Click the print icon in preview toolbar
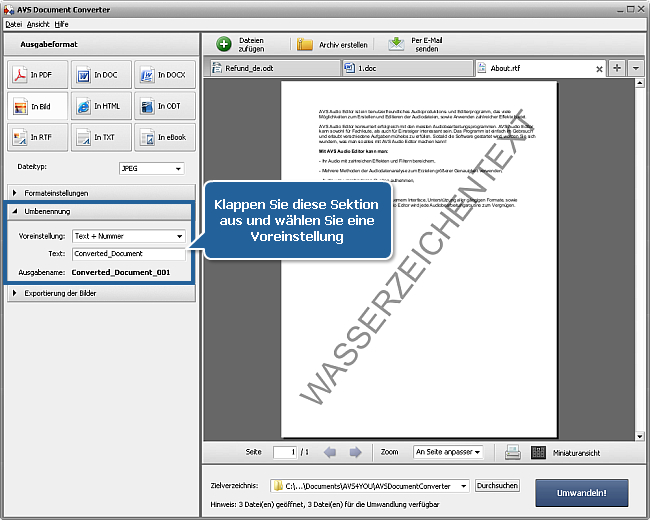The image size is (650, 520). click(x=513, y=452)
